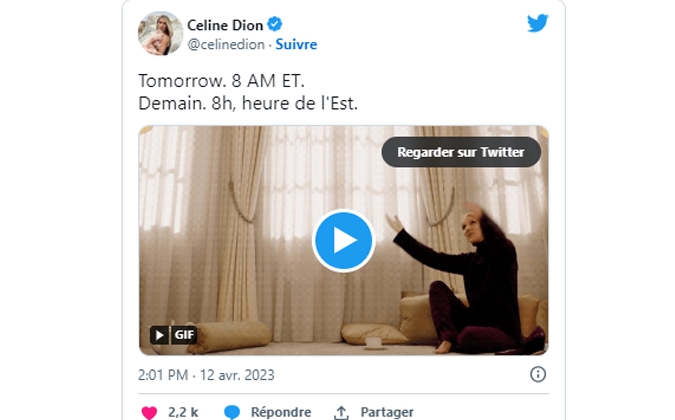This screenshot has height=420, width=675.
Task: Click the blue verified badge
Action: click(x=275, y=24)
